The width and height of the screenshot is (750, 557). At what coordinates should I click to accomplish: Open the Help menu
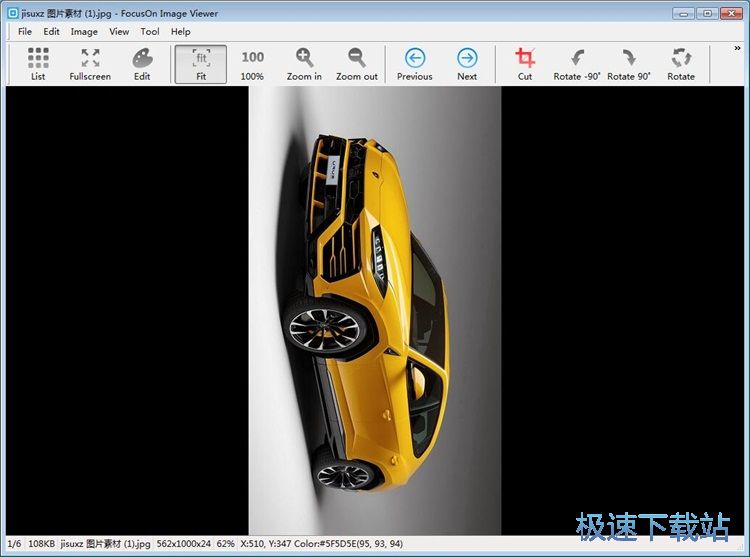(x=181, y=32)
